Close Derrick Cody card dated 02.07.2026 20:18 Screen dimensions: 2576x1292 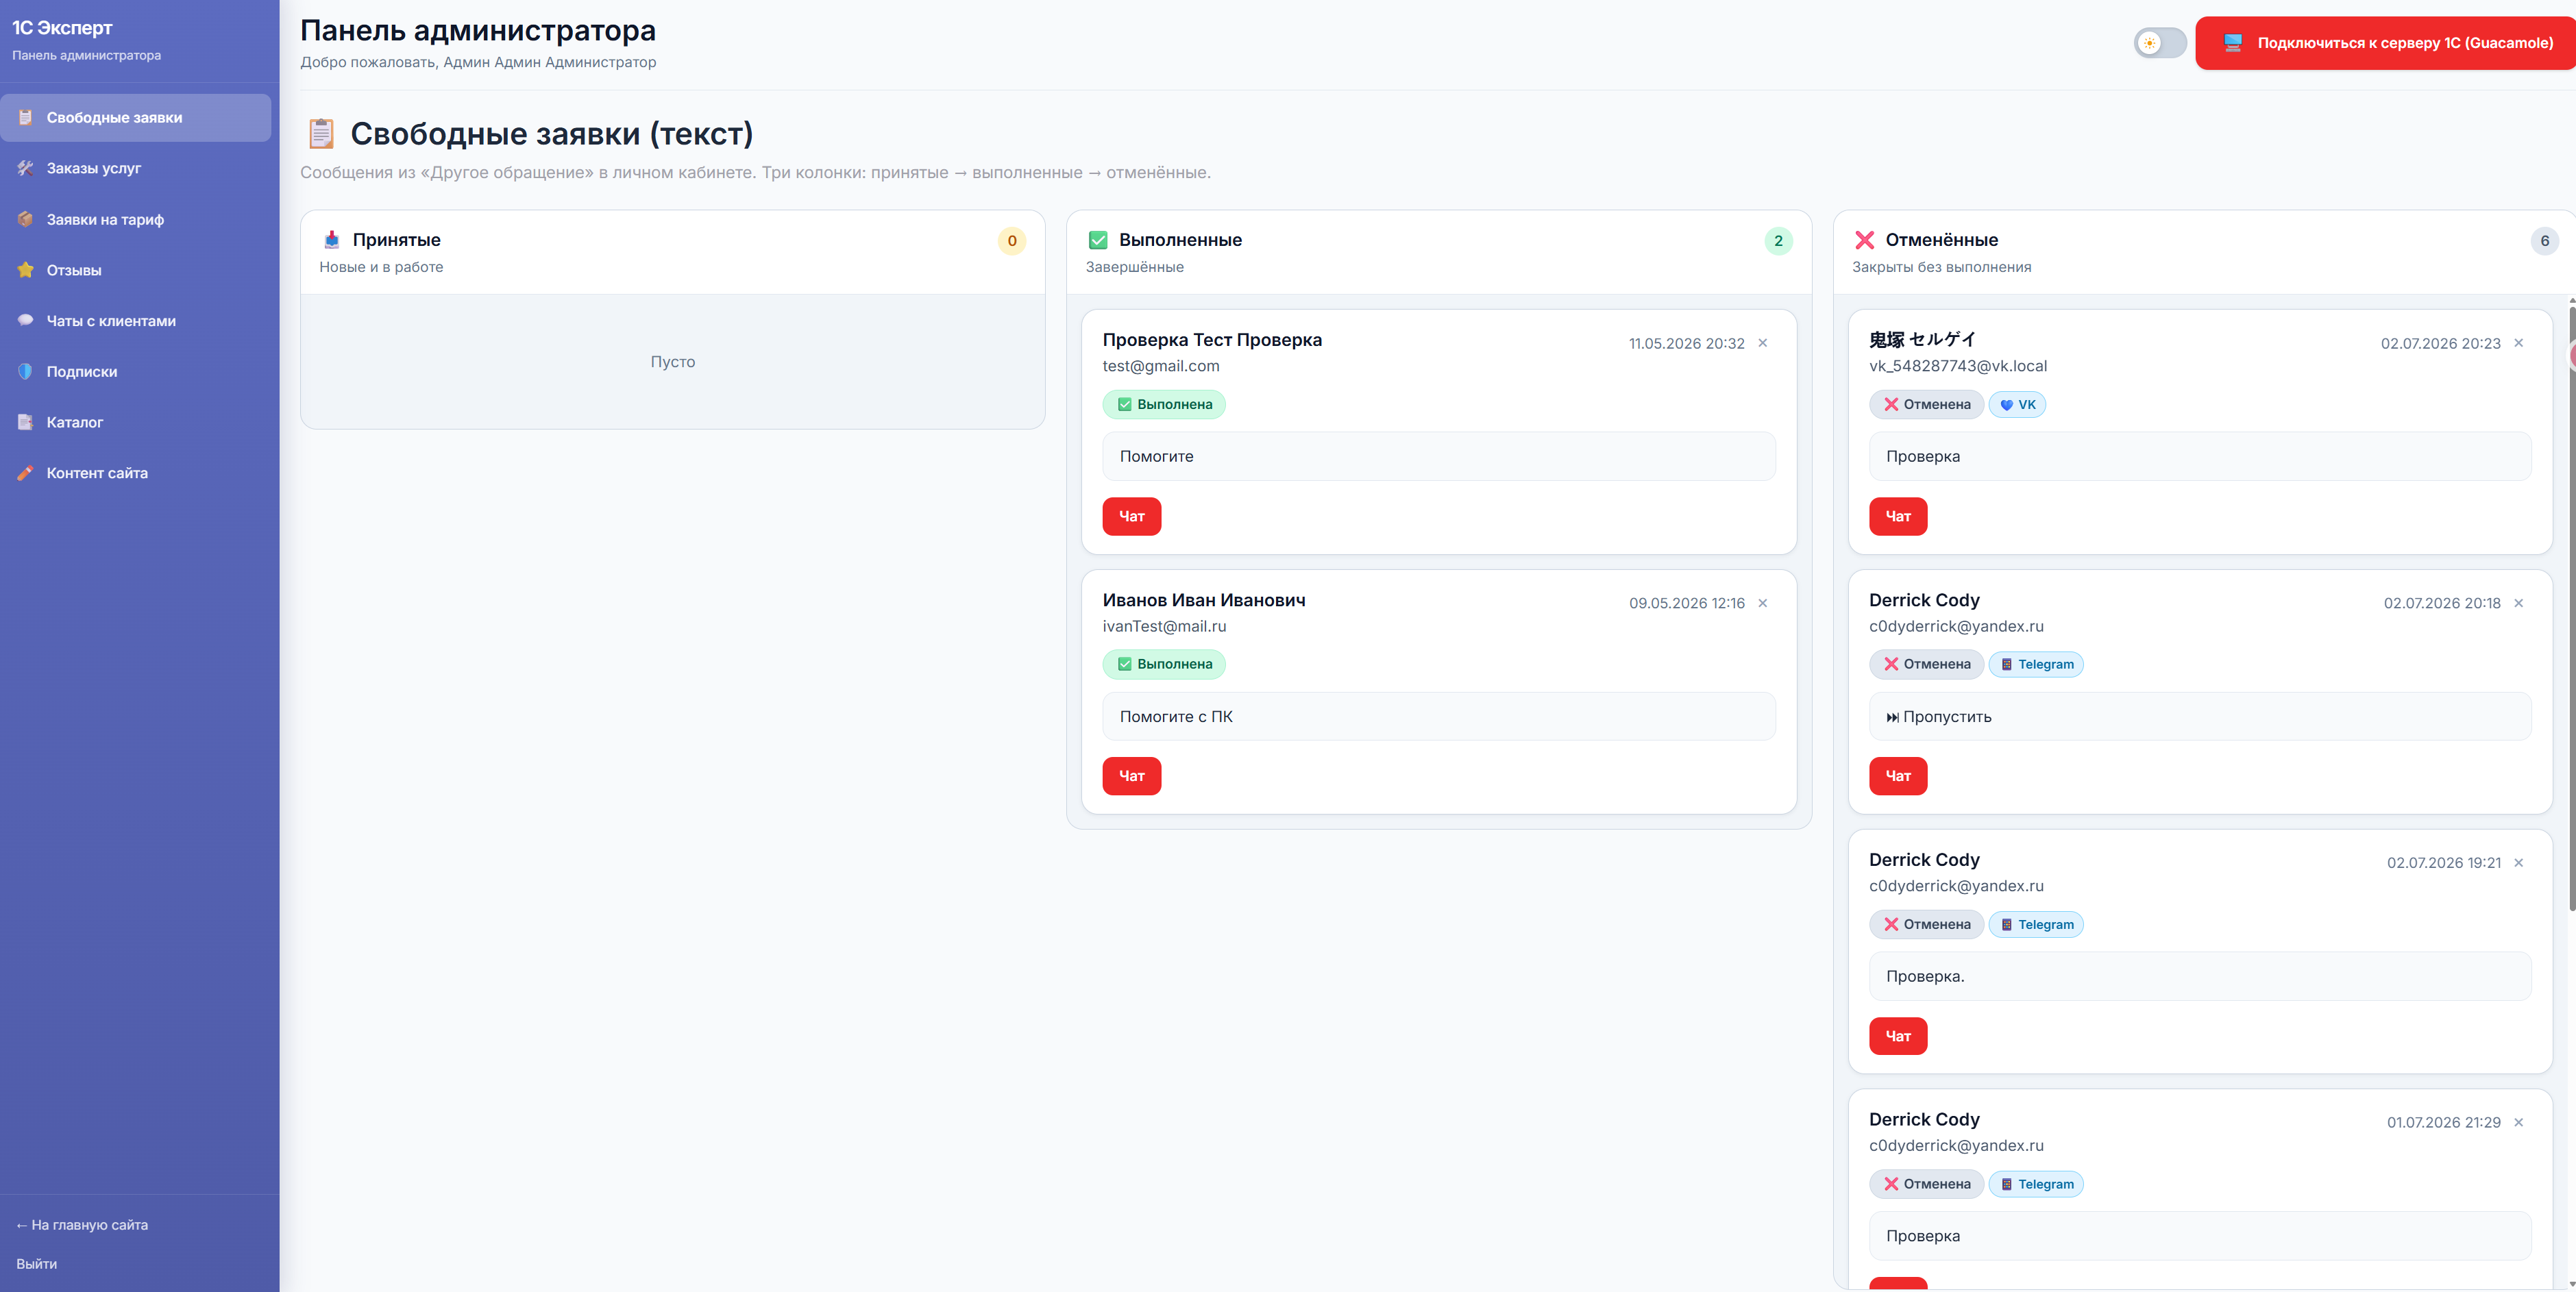pyautogui.click(x=2519, y=603)
